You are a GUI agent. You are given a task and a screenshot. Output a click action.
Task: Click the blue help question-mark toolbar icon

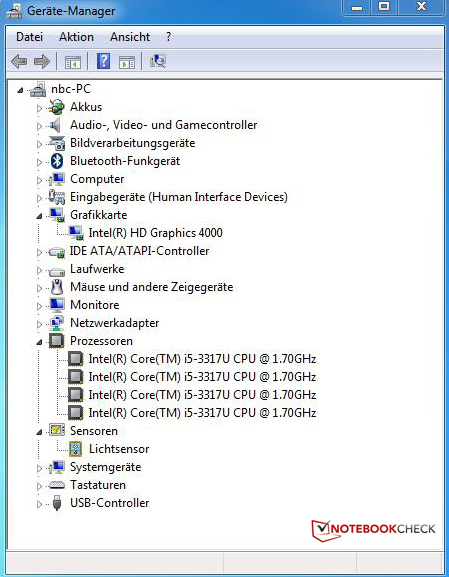coord(103,61)
